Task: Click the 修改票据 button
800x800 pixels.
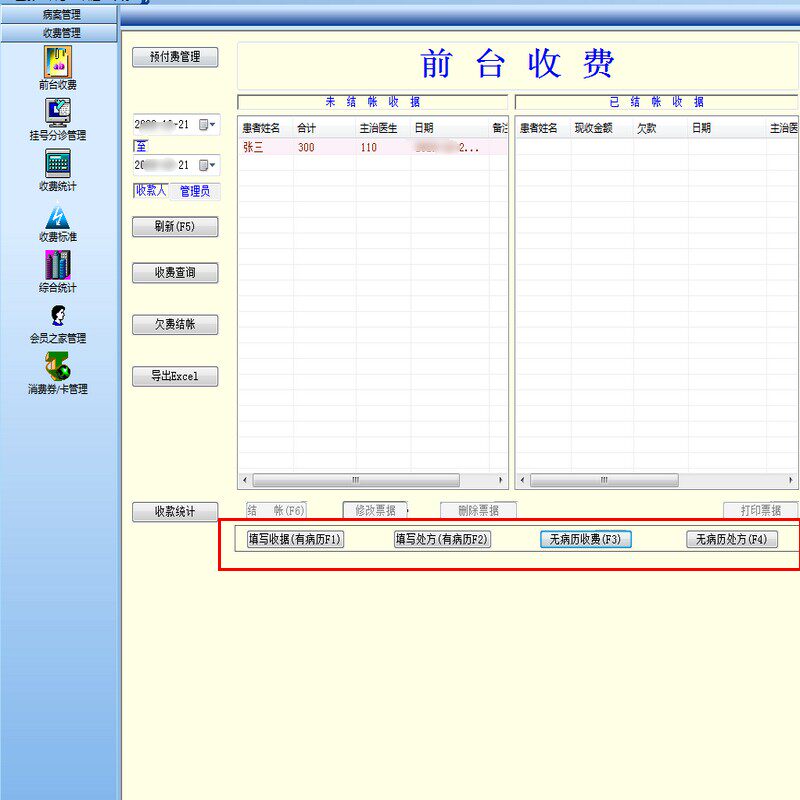Action: (x=375, y=510)
